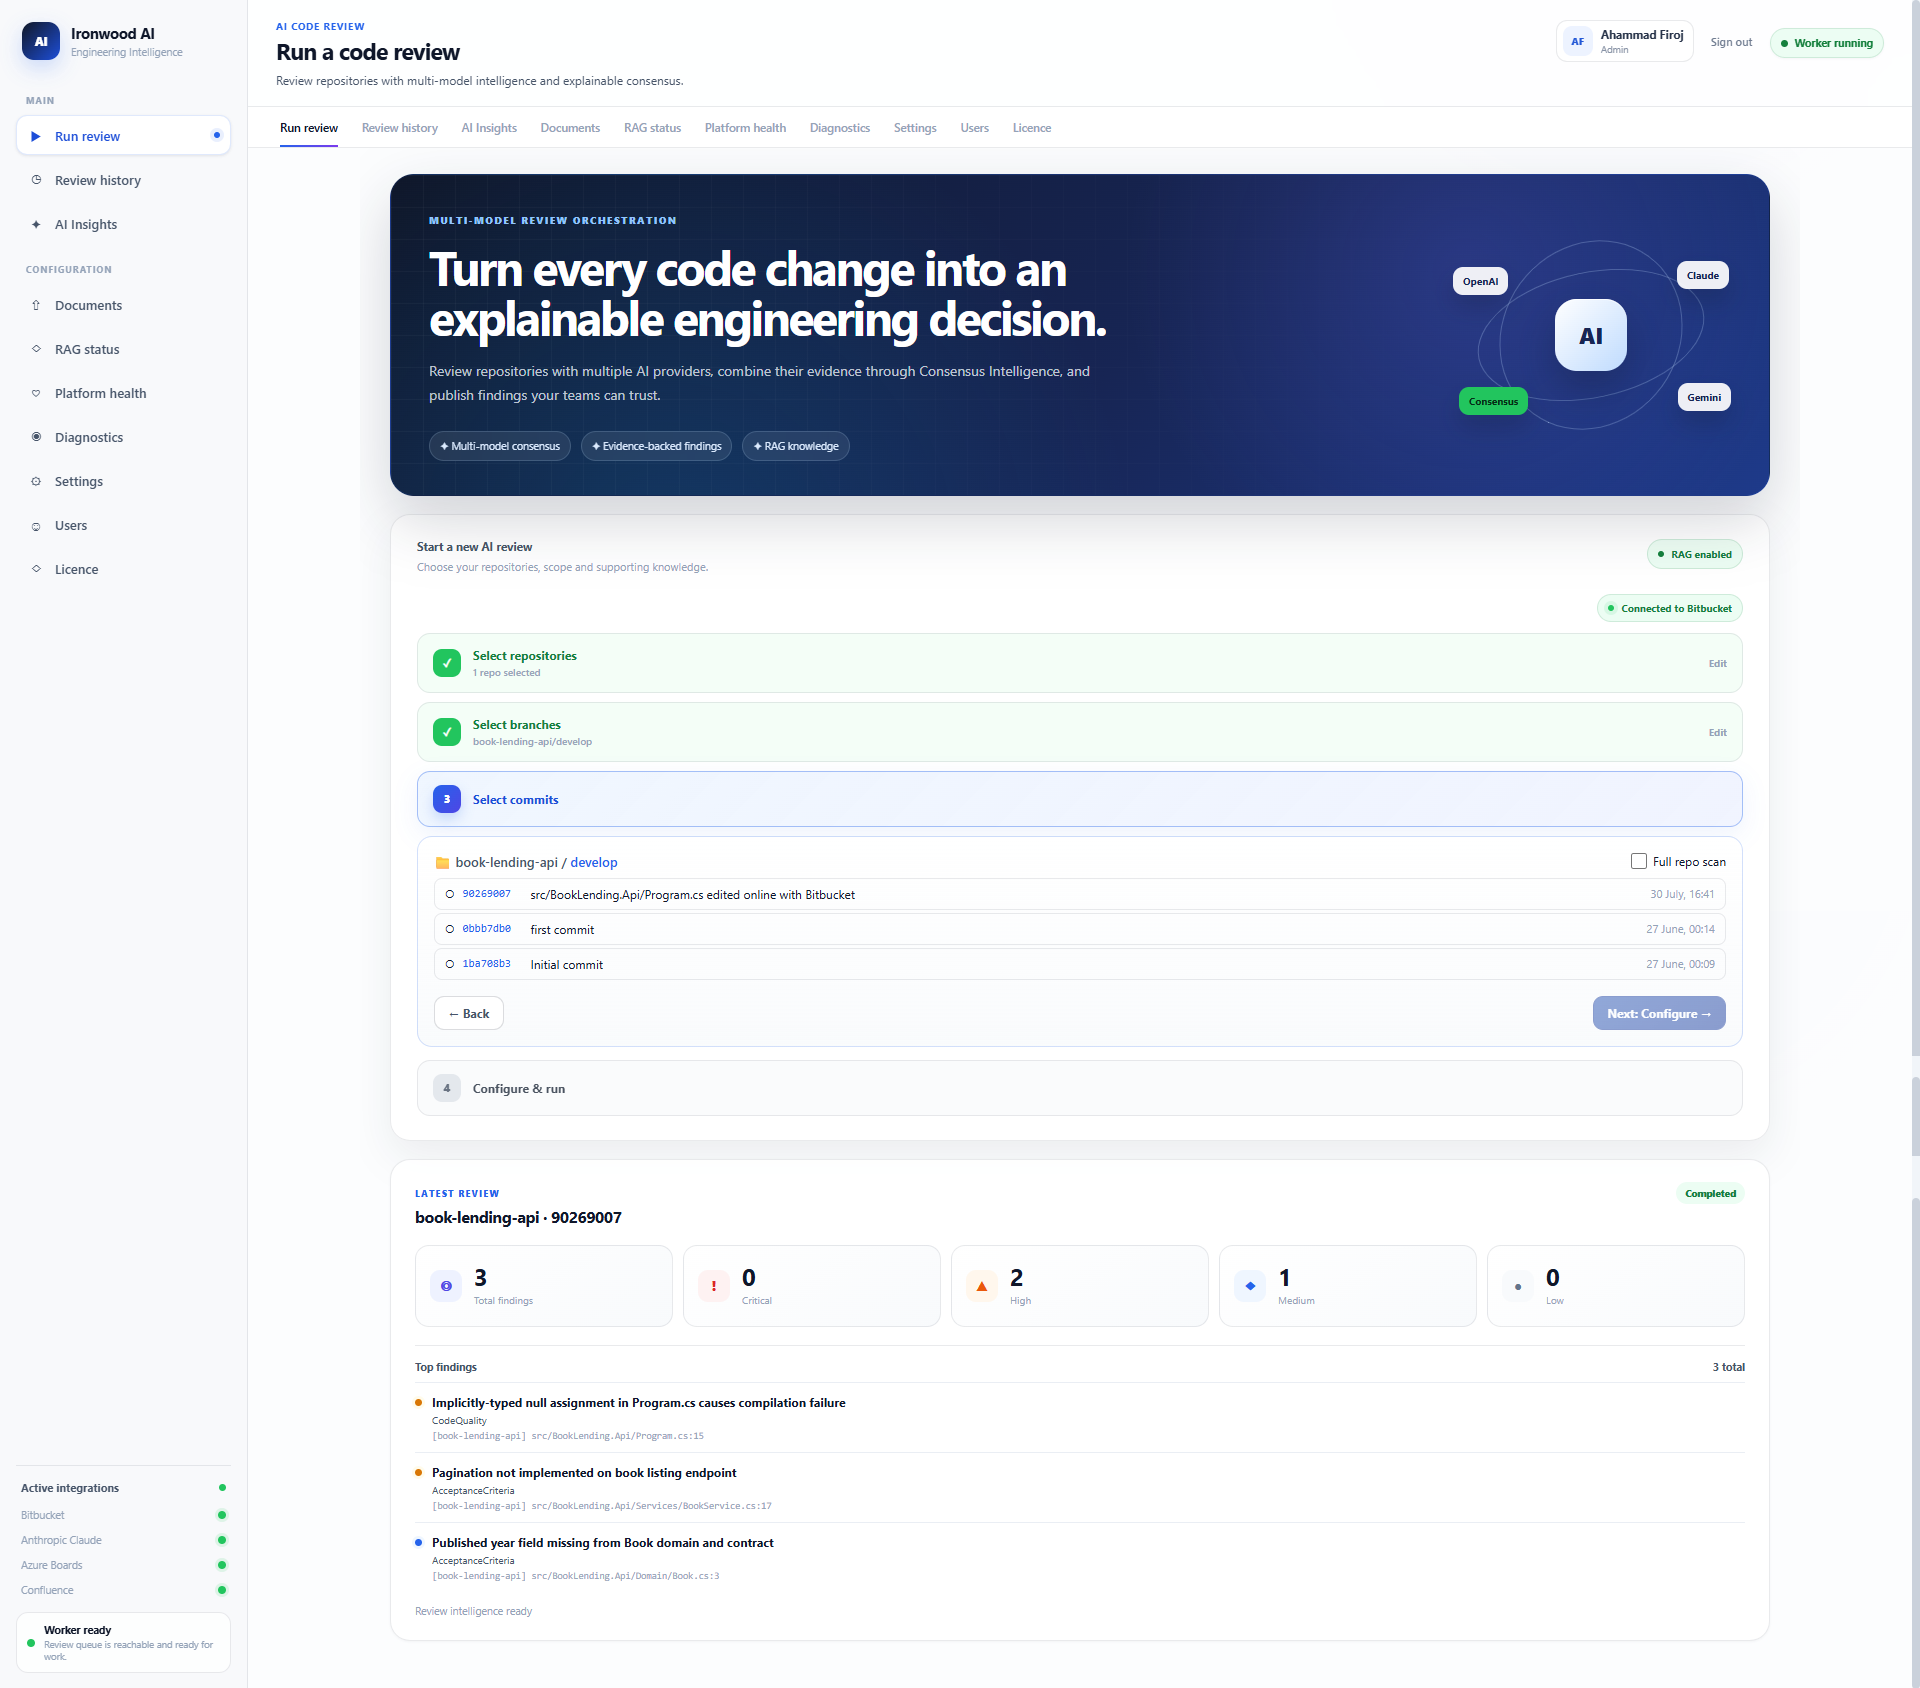The width and height of the screenshot is (1920, 1688).
Task: Collapse the Select commits step header
Action: pyautogui.click(x=1079, y=799)
